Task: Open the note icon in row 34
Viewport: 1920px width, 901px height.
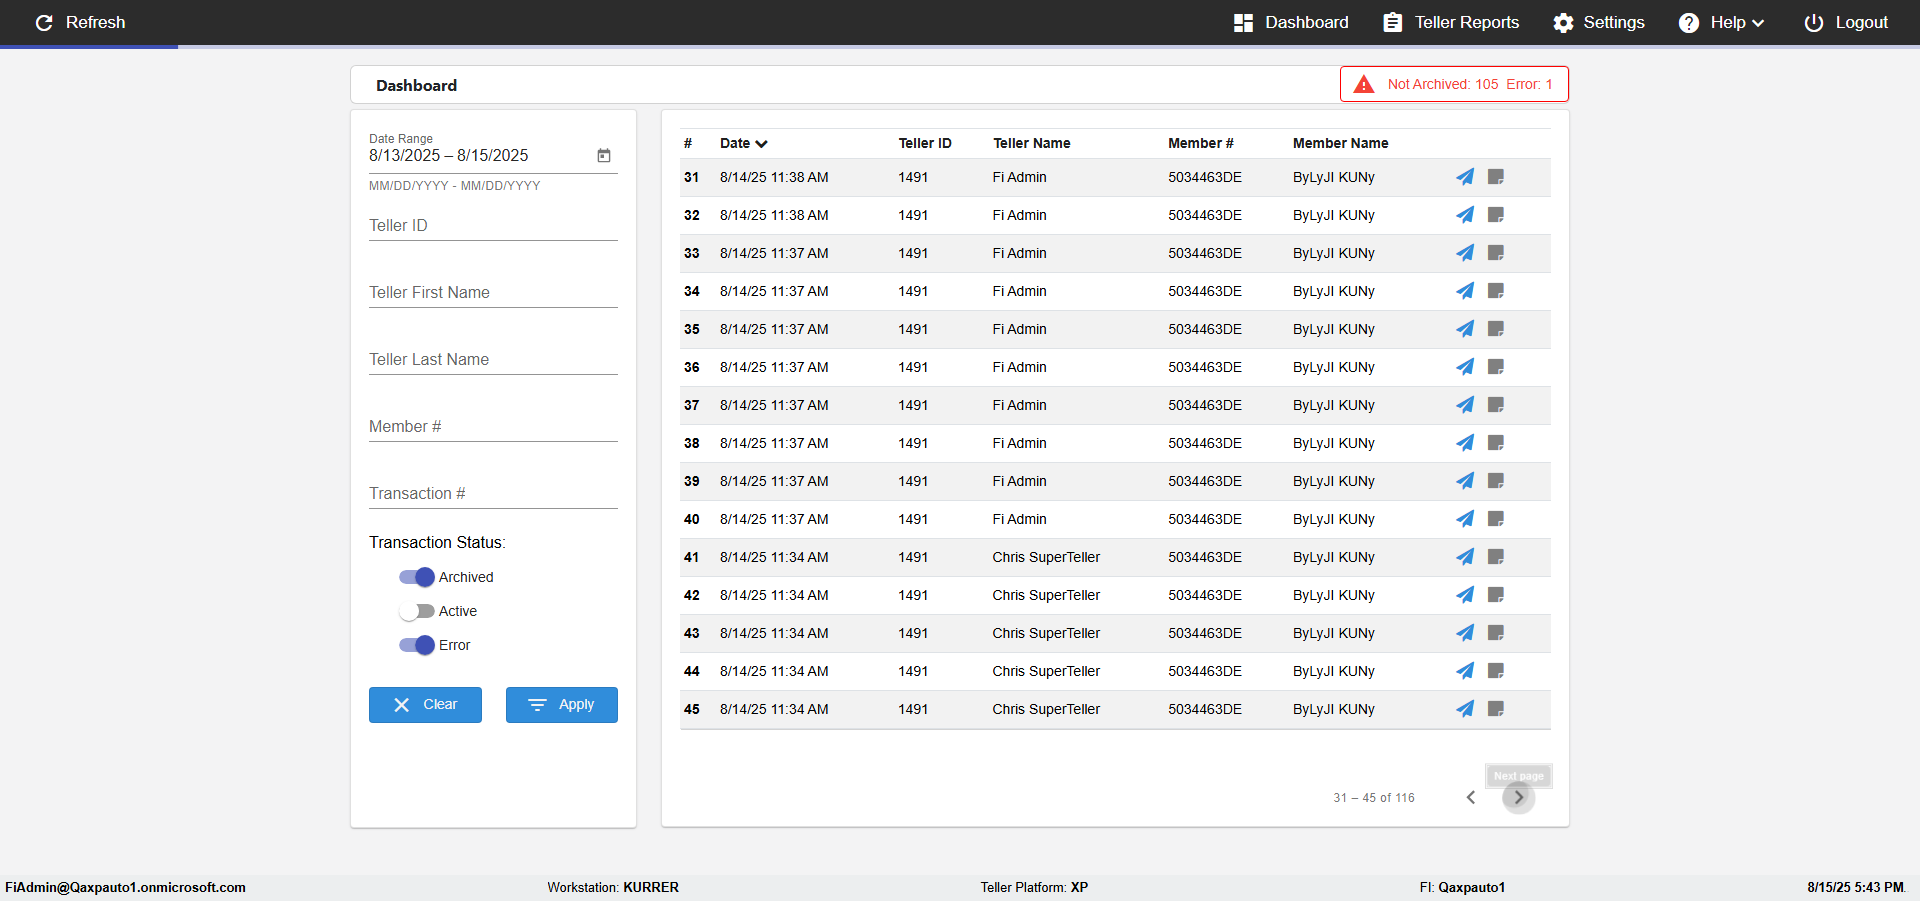Action: [x=1496, y=291]
